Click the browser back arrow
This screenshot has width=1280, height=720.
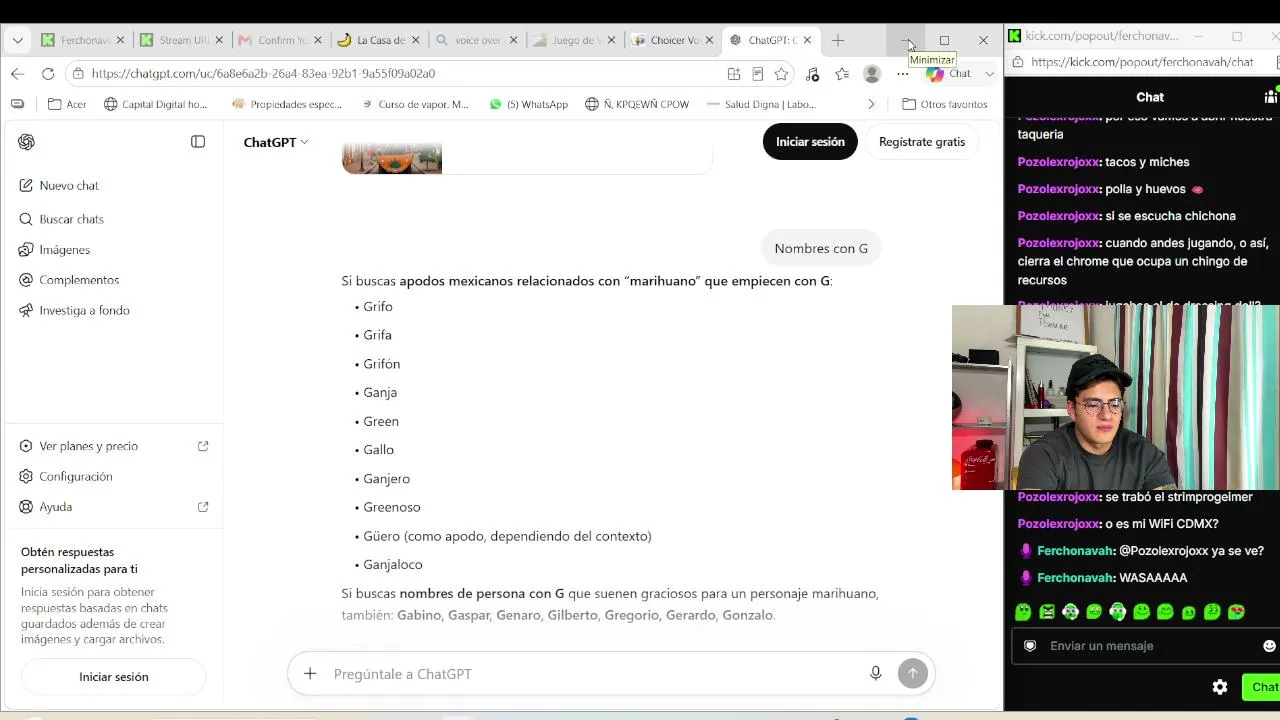coord(17,74)
